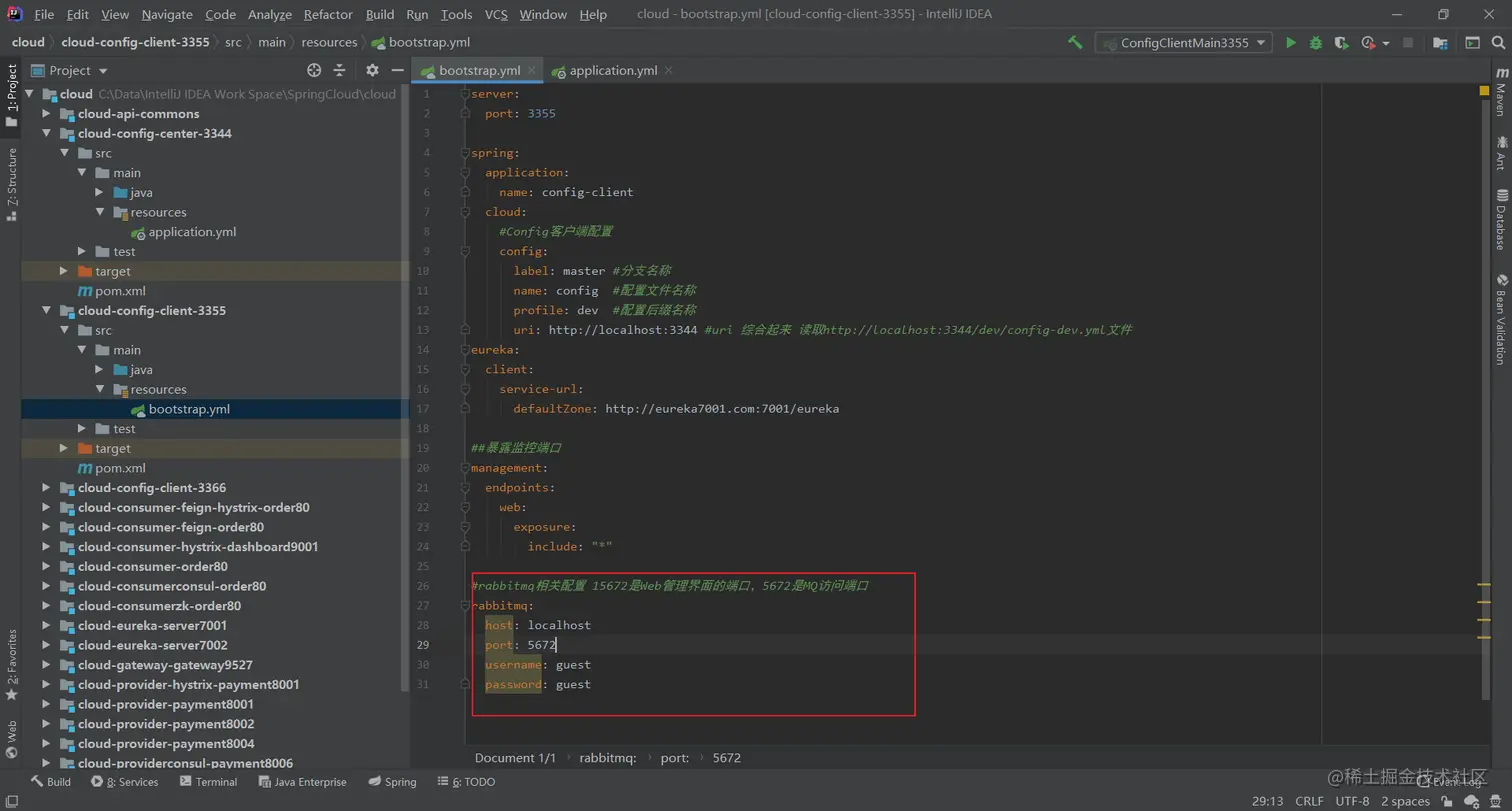Open the VCS menu

pos(496,14)
